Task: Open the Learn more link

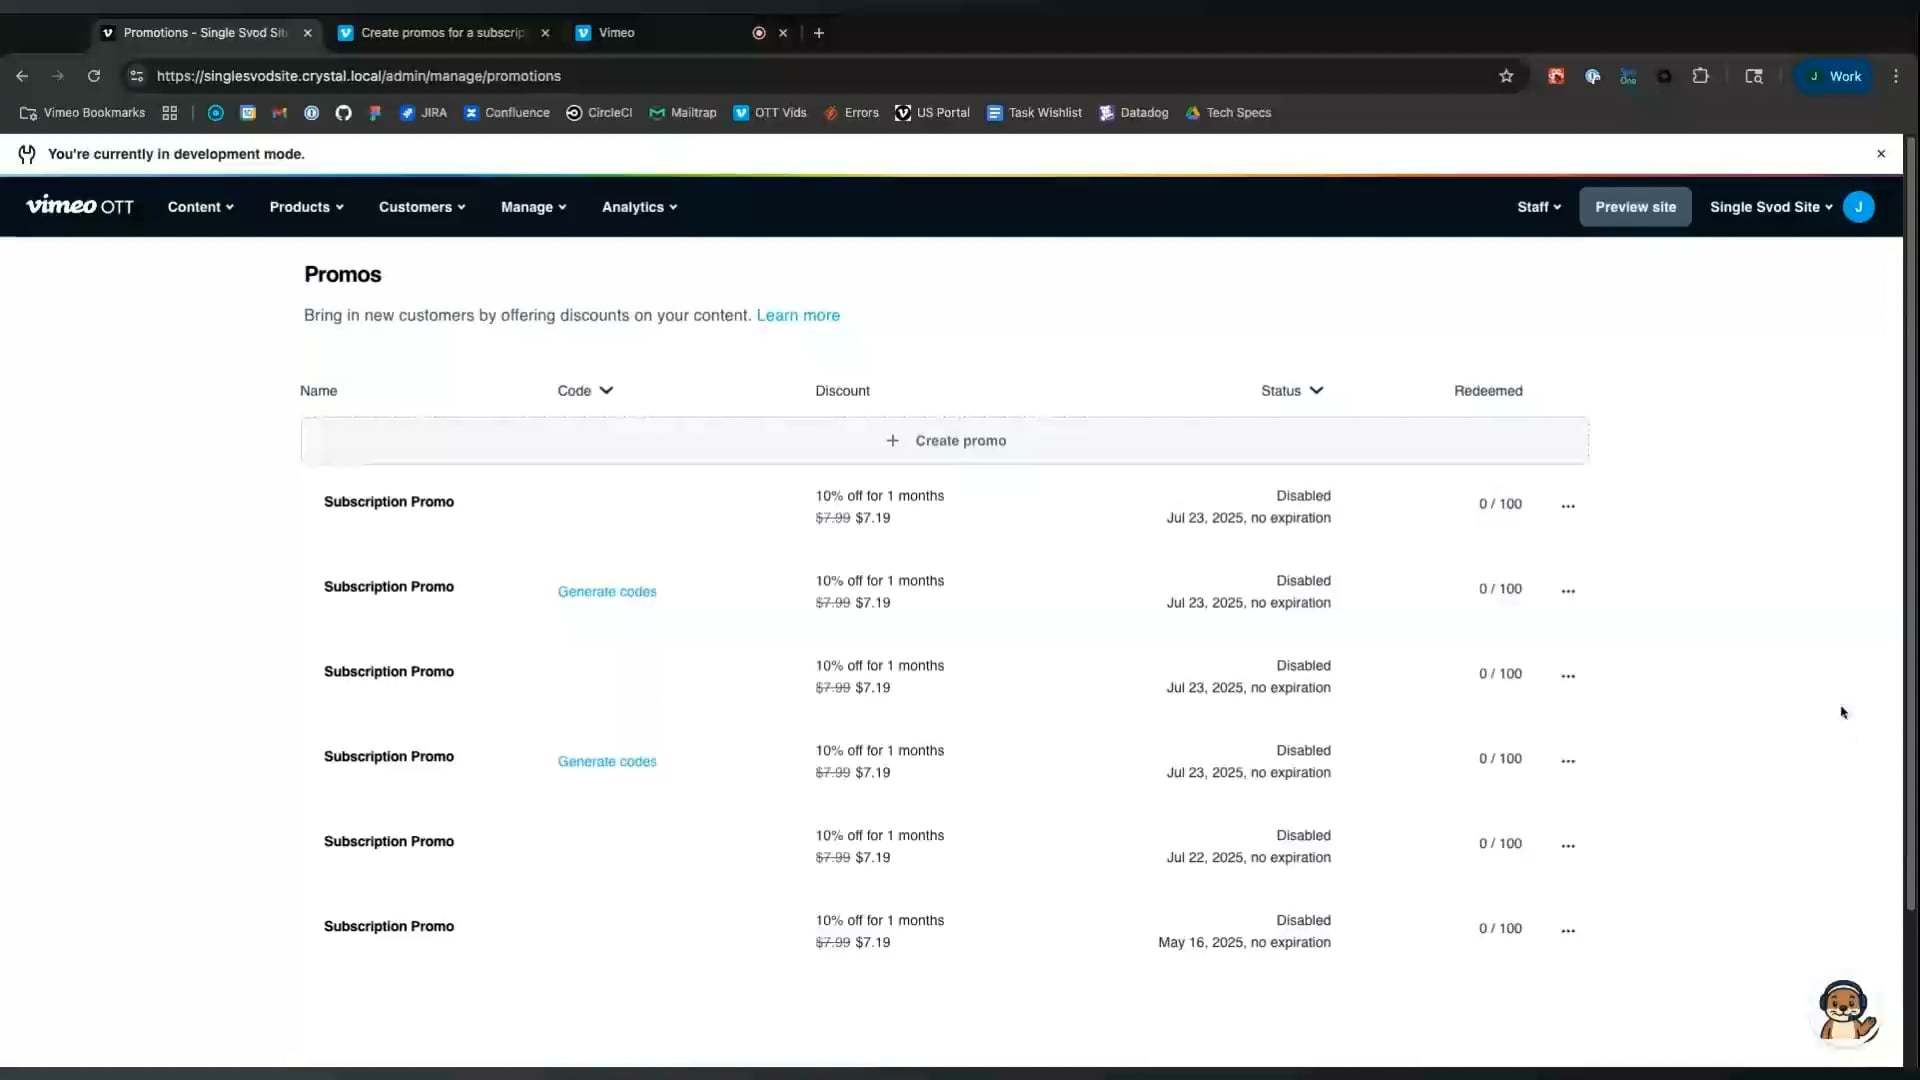Action: point(798,315)
